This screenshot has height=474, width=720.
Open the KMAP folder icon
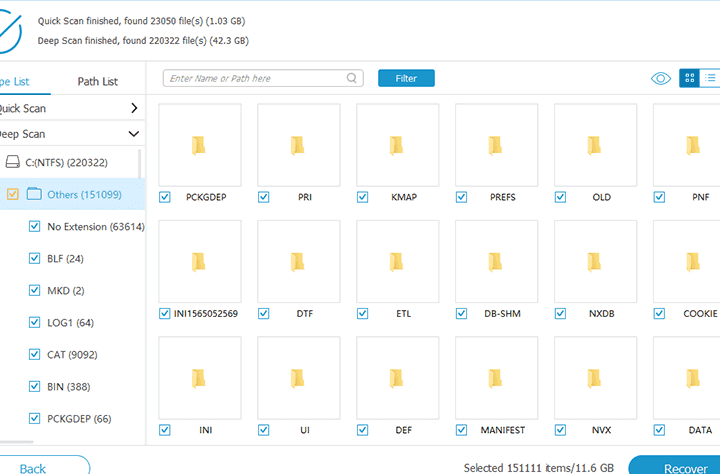coord(397,145)
